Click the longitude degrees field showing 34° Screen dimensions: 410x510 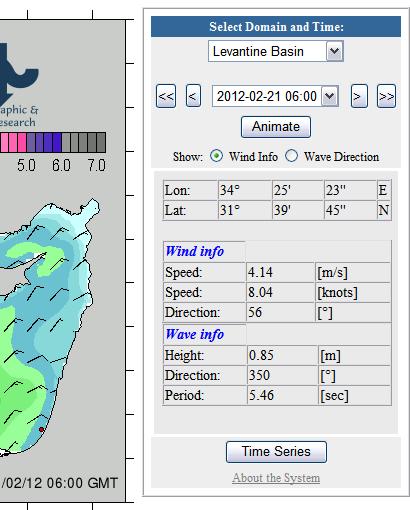pyautogui.click(x=245, y=190)
